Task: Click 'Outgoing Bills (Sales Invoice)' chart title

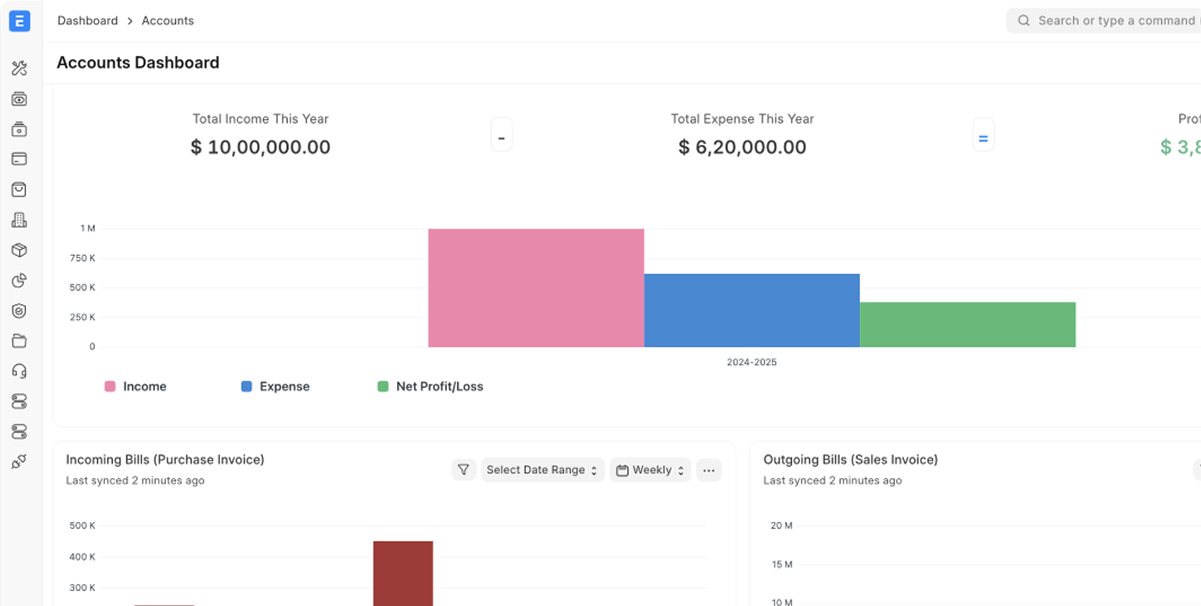Action: (851, 460)
